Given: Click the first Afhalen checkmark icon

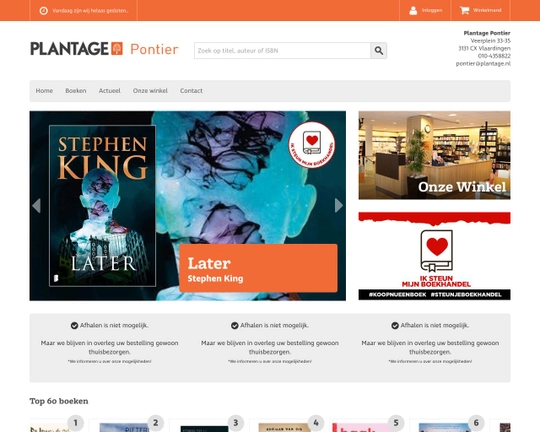Looking at the screenshot, I should (74, 326).
